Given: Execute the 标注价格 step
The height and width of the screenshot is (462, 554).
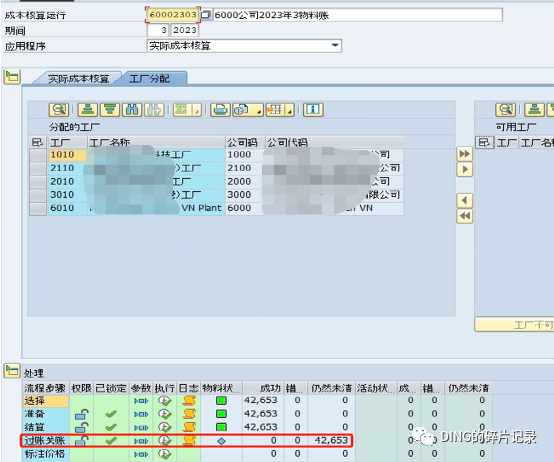Looking at the screenshot, I should 164,454.
